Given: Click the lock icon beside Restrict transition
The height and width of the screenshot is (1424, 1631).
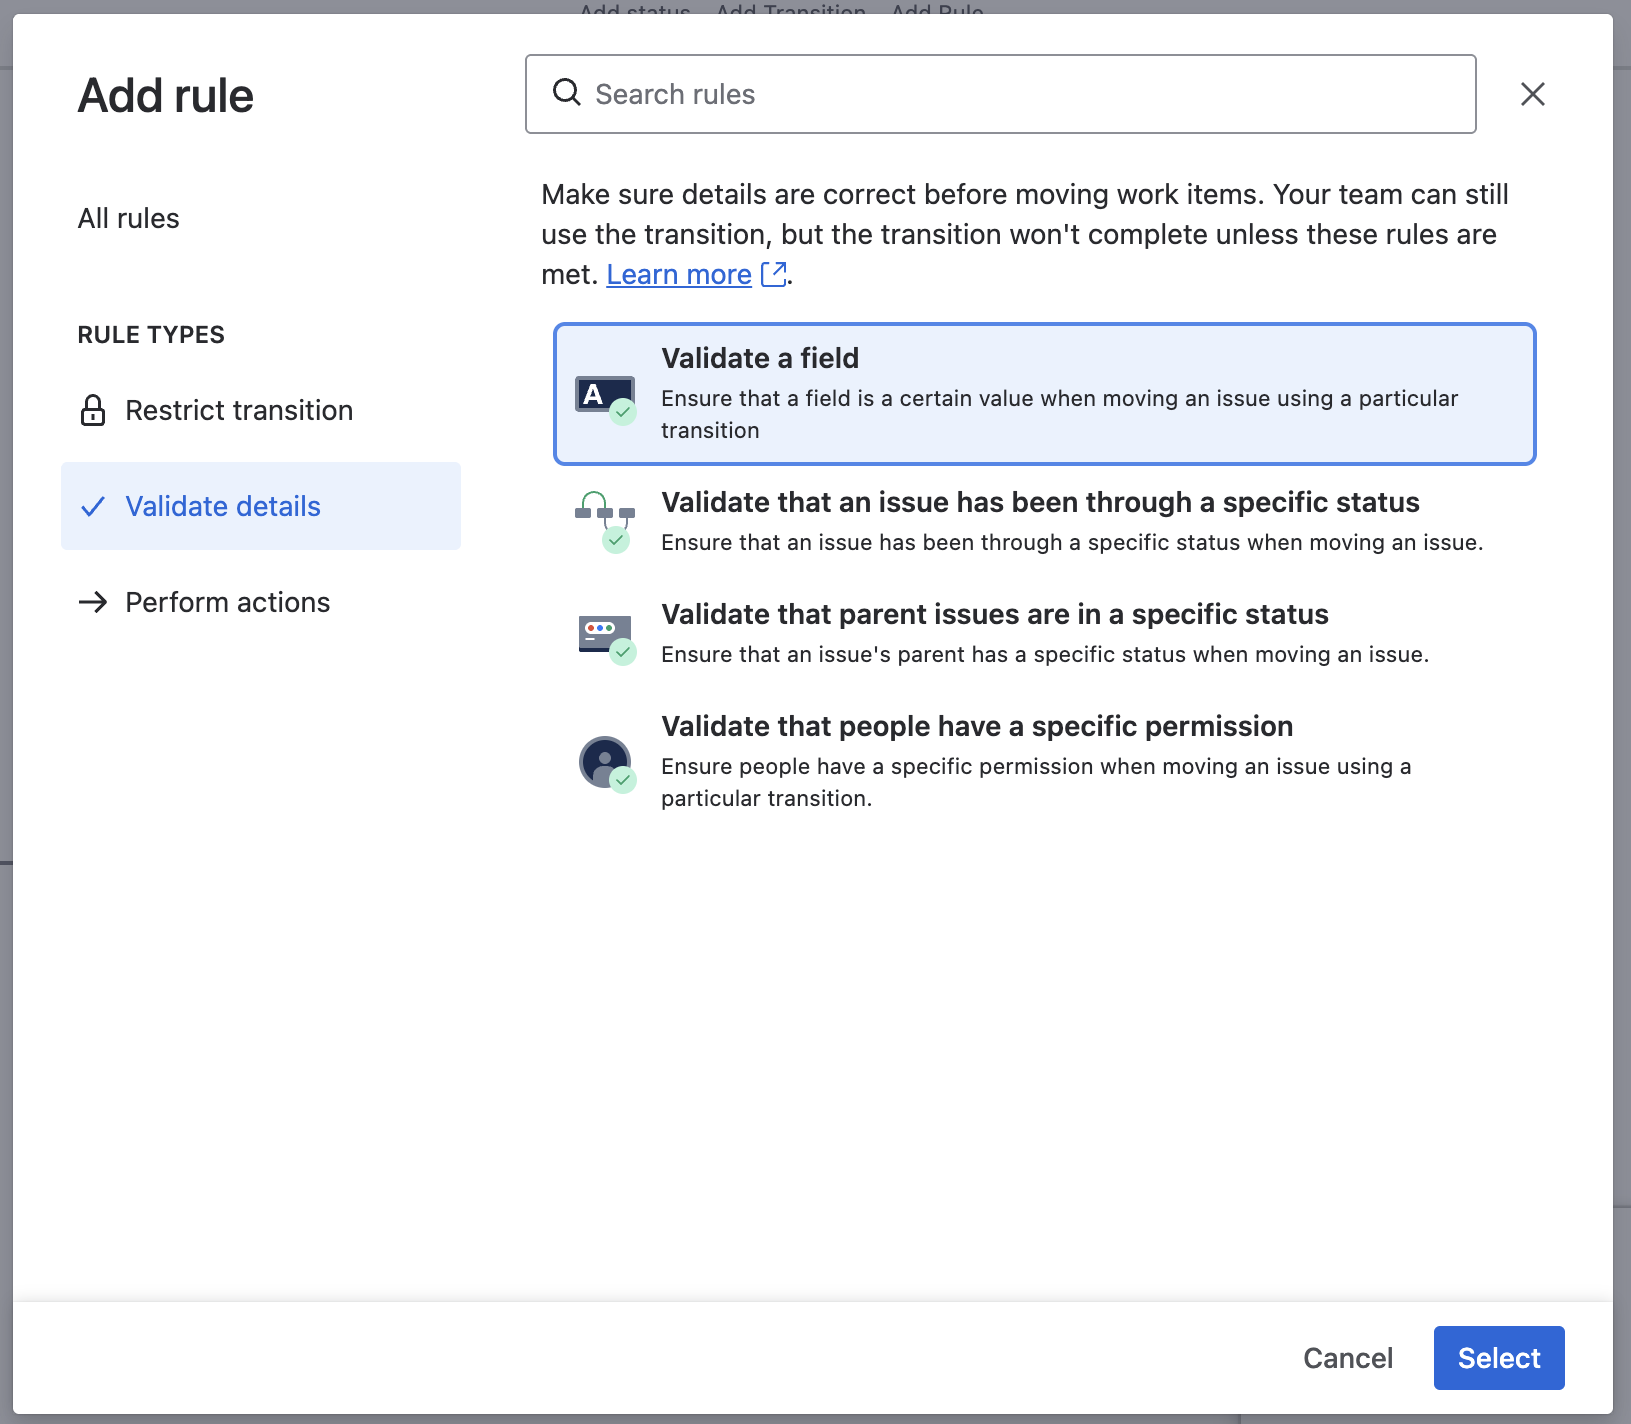Looking at the screenshot, I should pos(93,410).
